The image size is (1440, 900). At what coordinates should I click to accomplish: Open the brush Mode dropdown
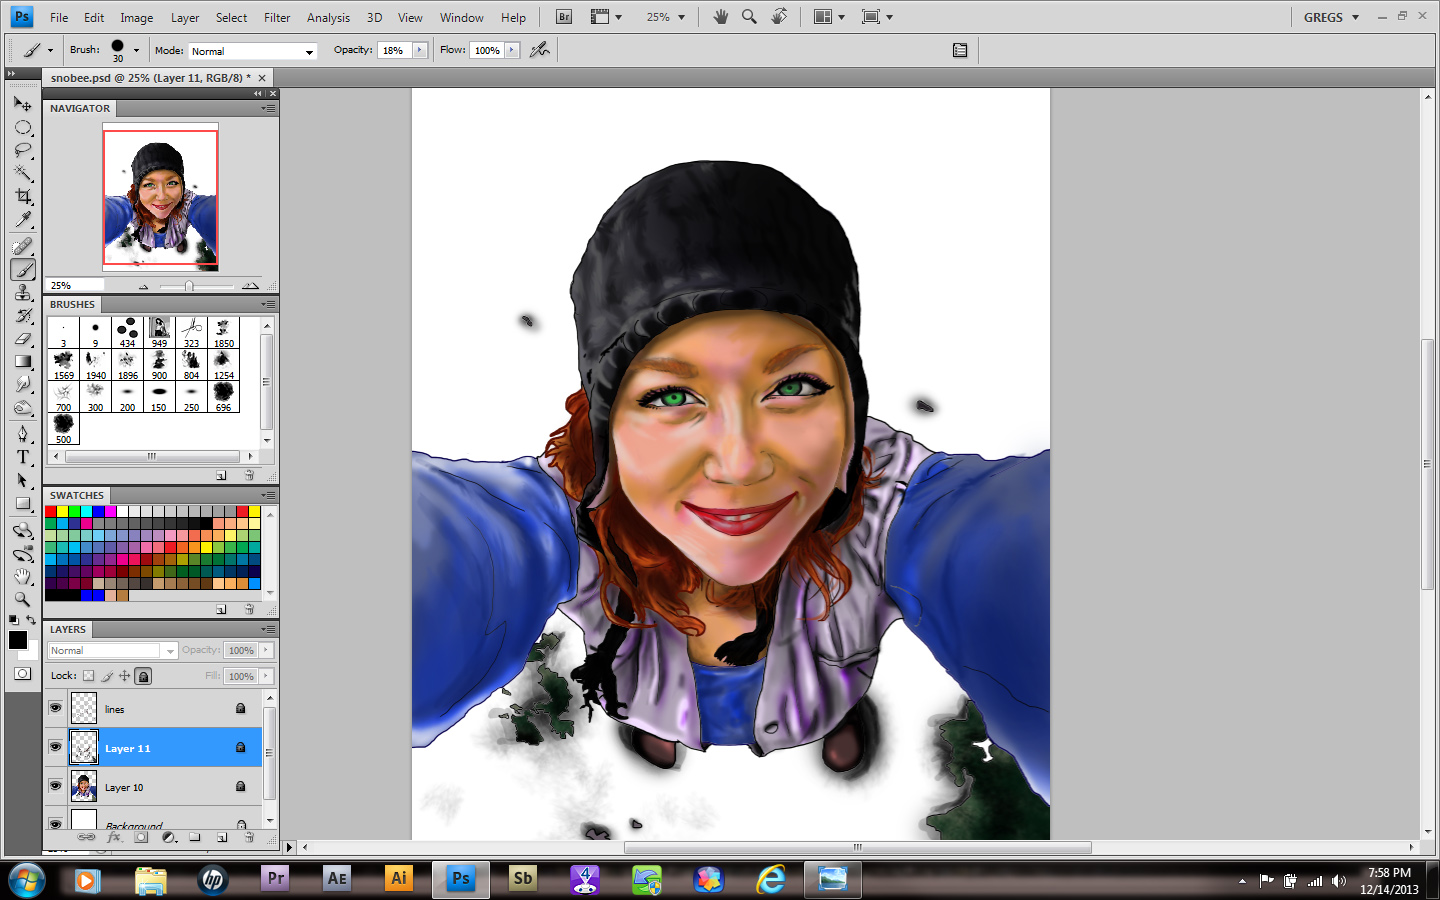[x=252, y=51]
